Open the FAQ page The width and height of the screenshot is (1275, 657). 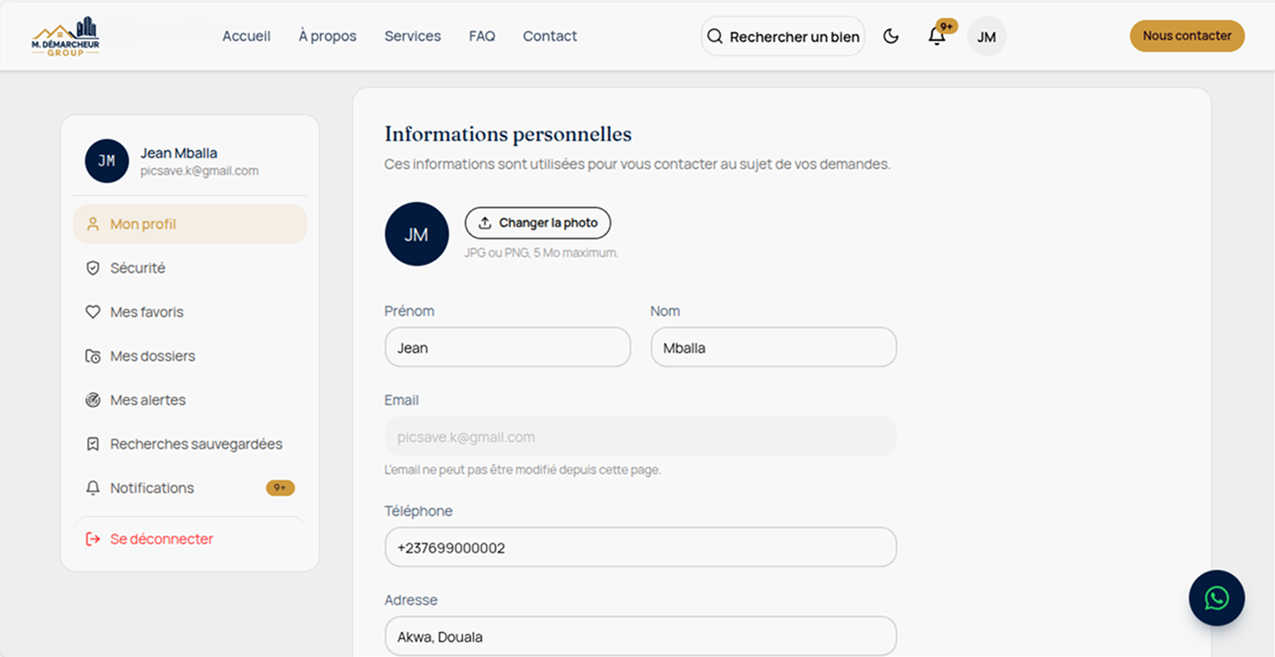(482, 36)
